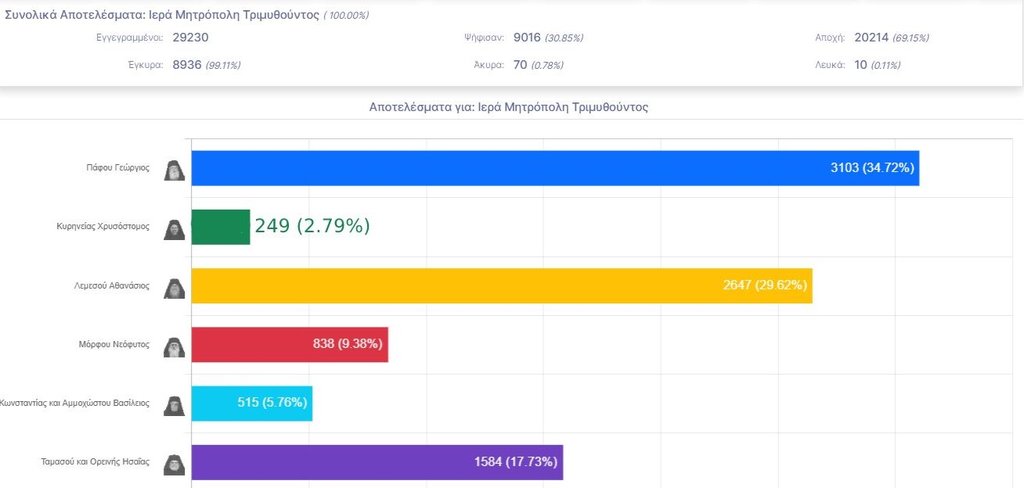Click the portrait icon beside Λεμεσού Αθανάσιος

click(174, 288)
